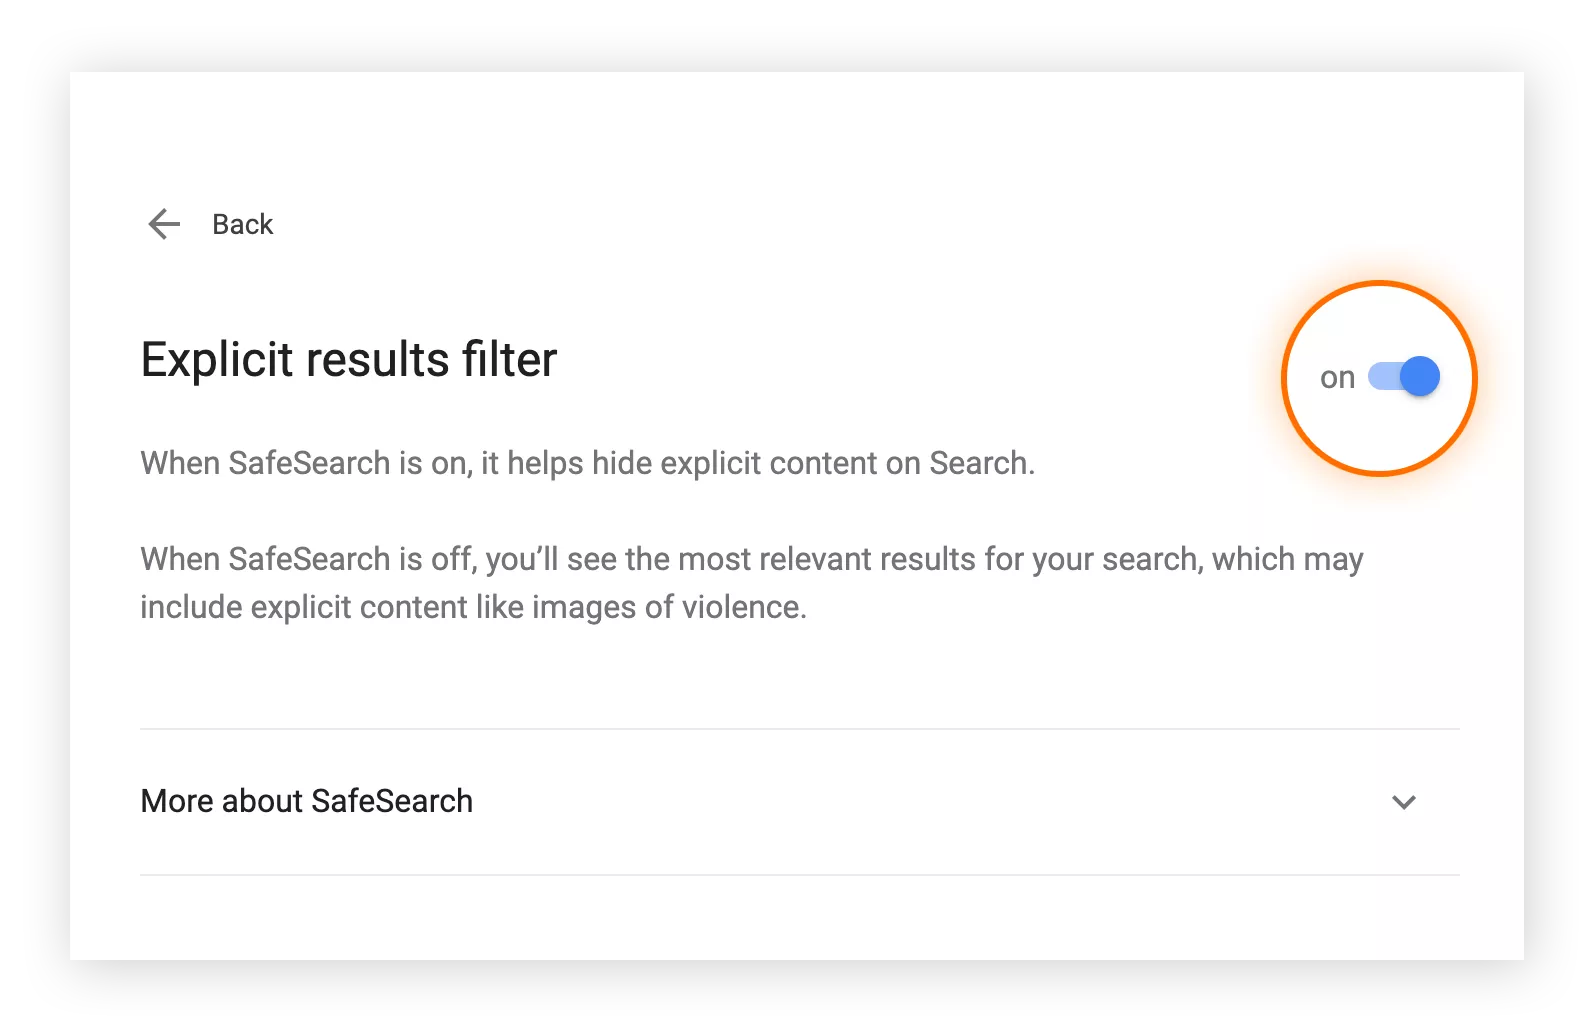The height and width of the screenshot is (1032, 1594).
Task: Turn off the SafeSearch explicit results filter toggle
Action: (x=1404, y=376)
